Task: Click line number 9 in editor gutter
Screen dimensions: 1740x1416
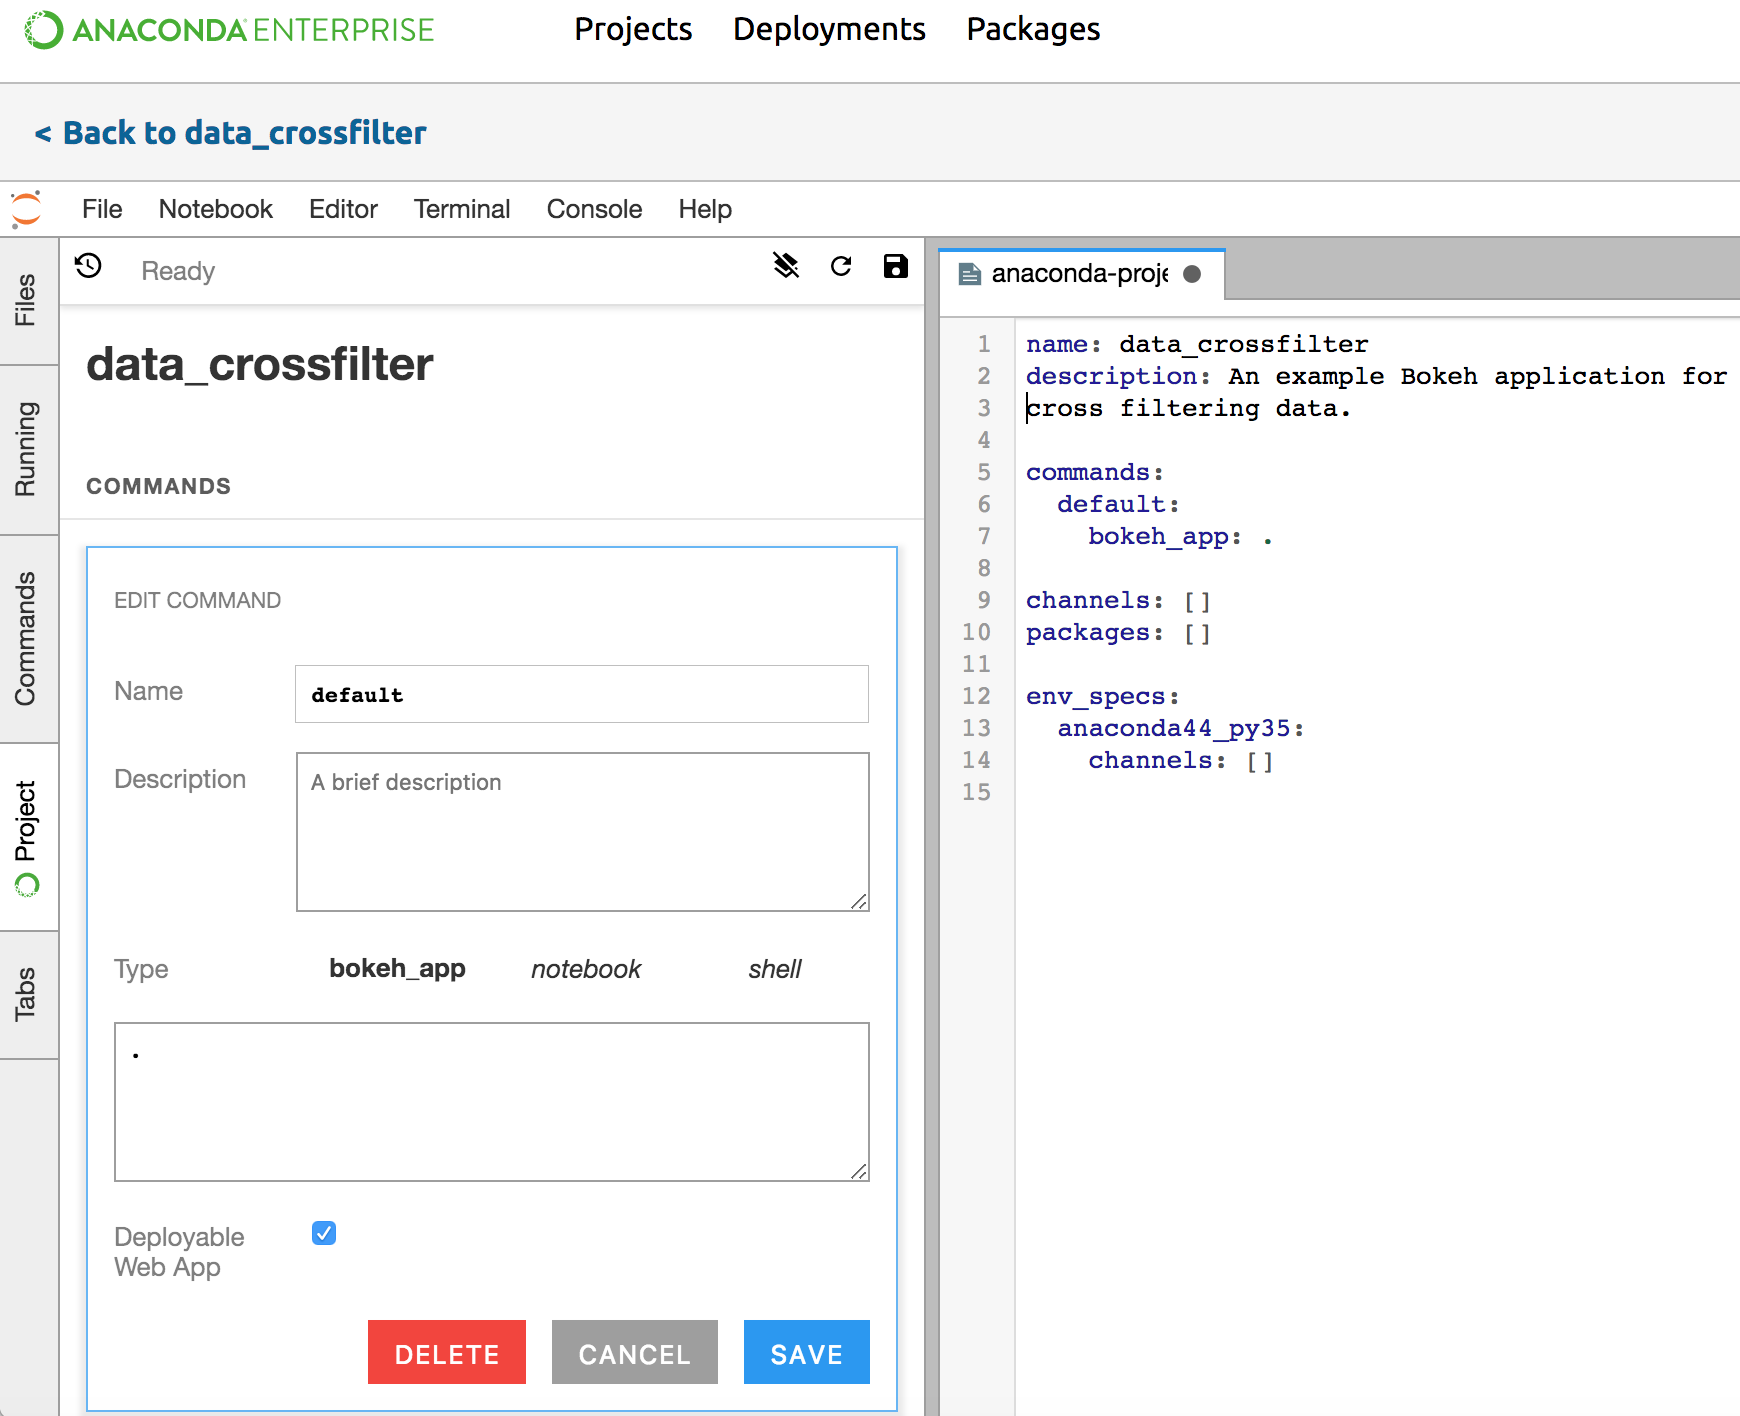Action: point(984,600)
